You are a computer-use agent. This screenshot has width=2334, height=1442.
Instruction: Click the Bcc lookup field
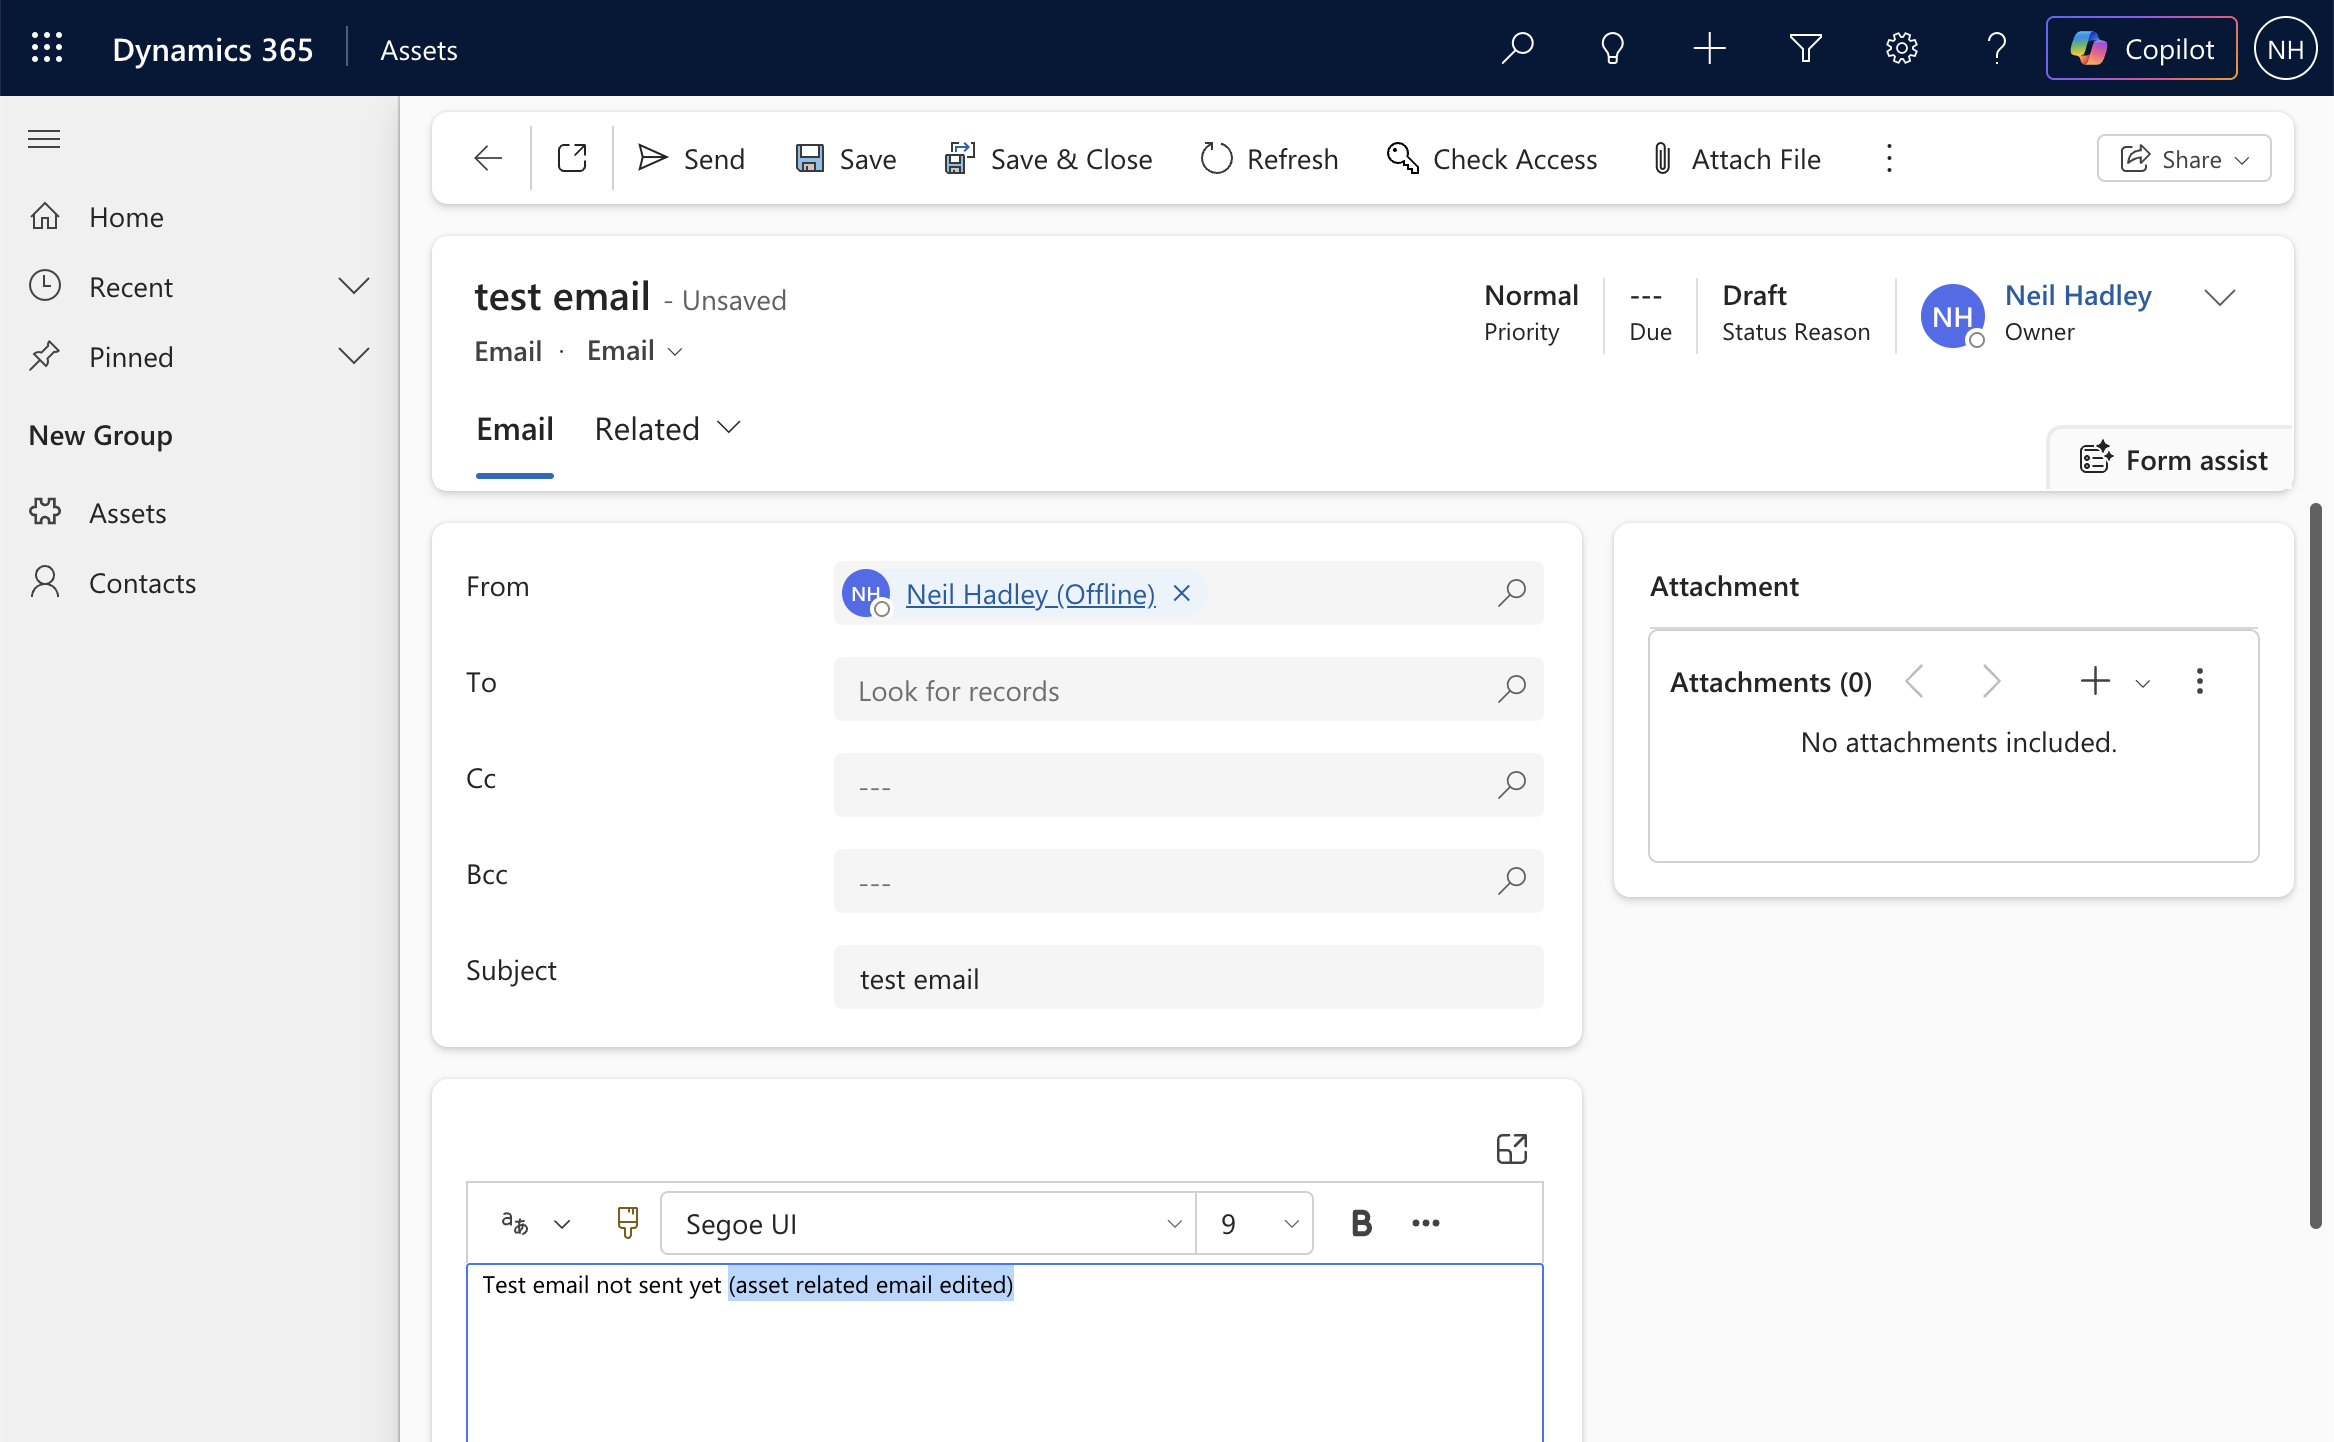coord(1188,881)
